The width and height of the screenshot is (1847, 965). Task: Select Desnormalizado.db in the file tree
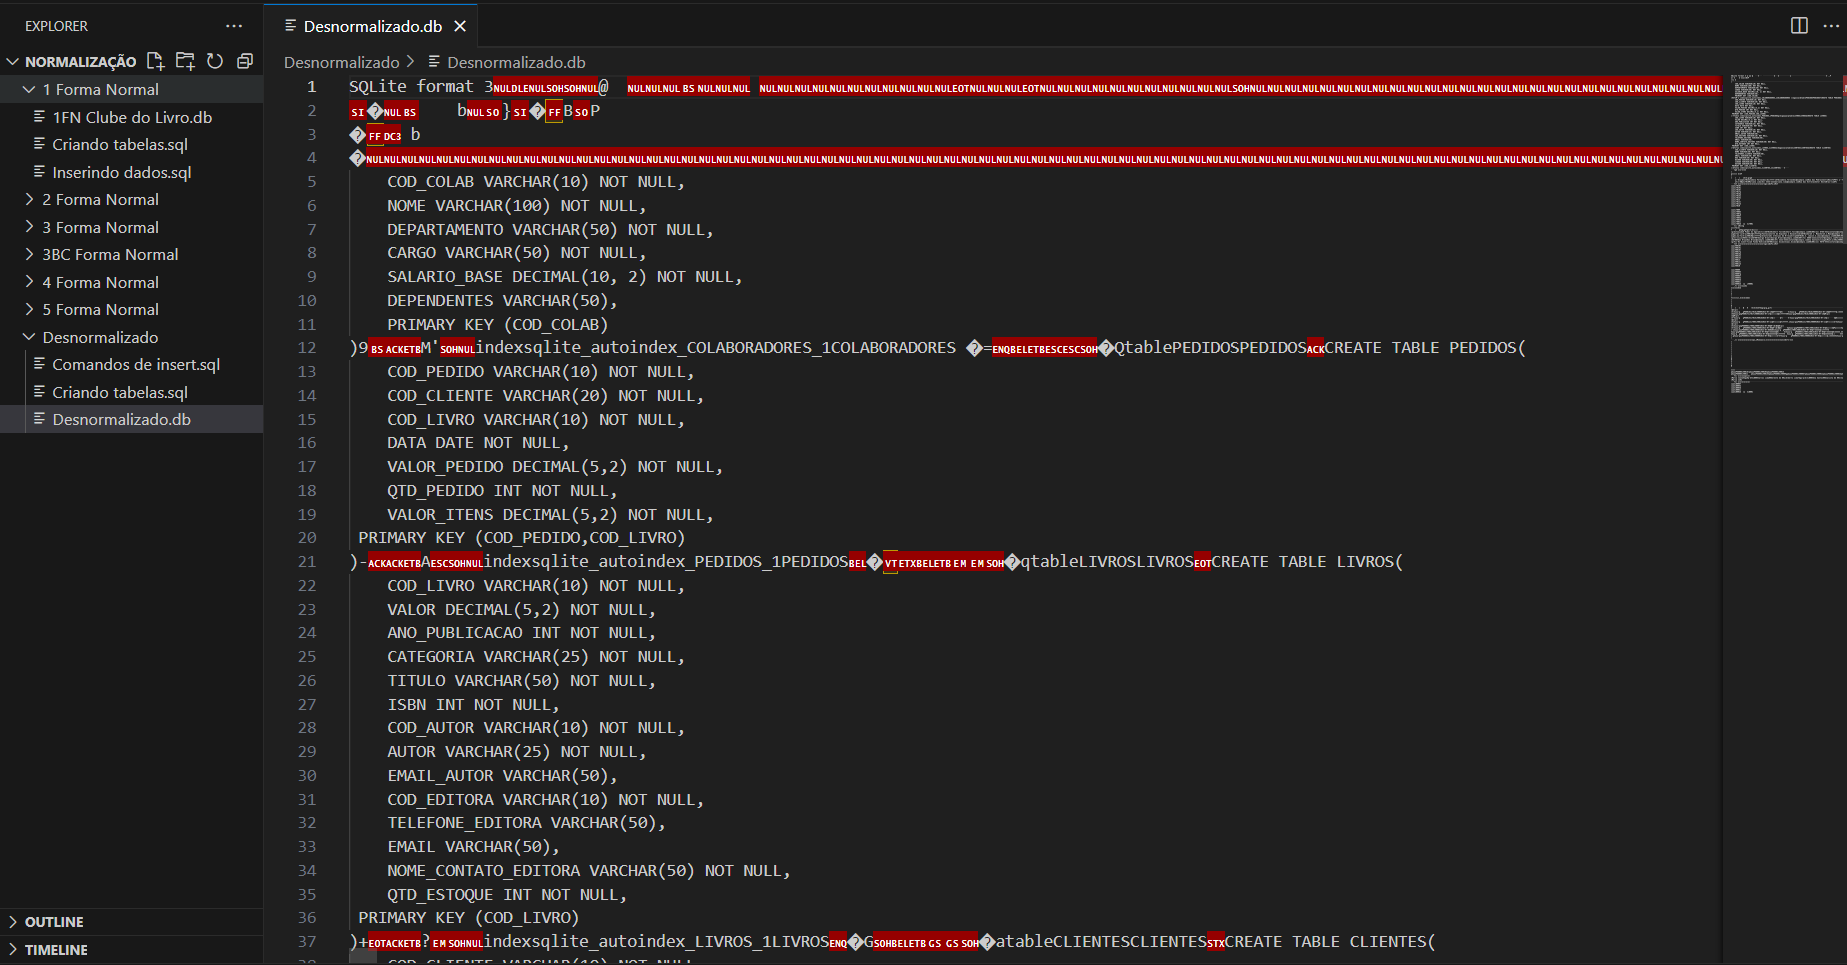131,419
